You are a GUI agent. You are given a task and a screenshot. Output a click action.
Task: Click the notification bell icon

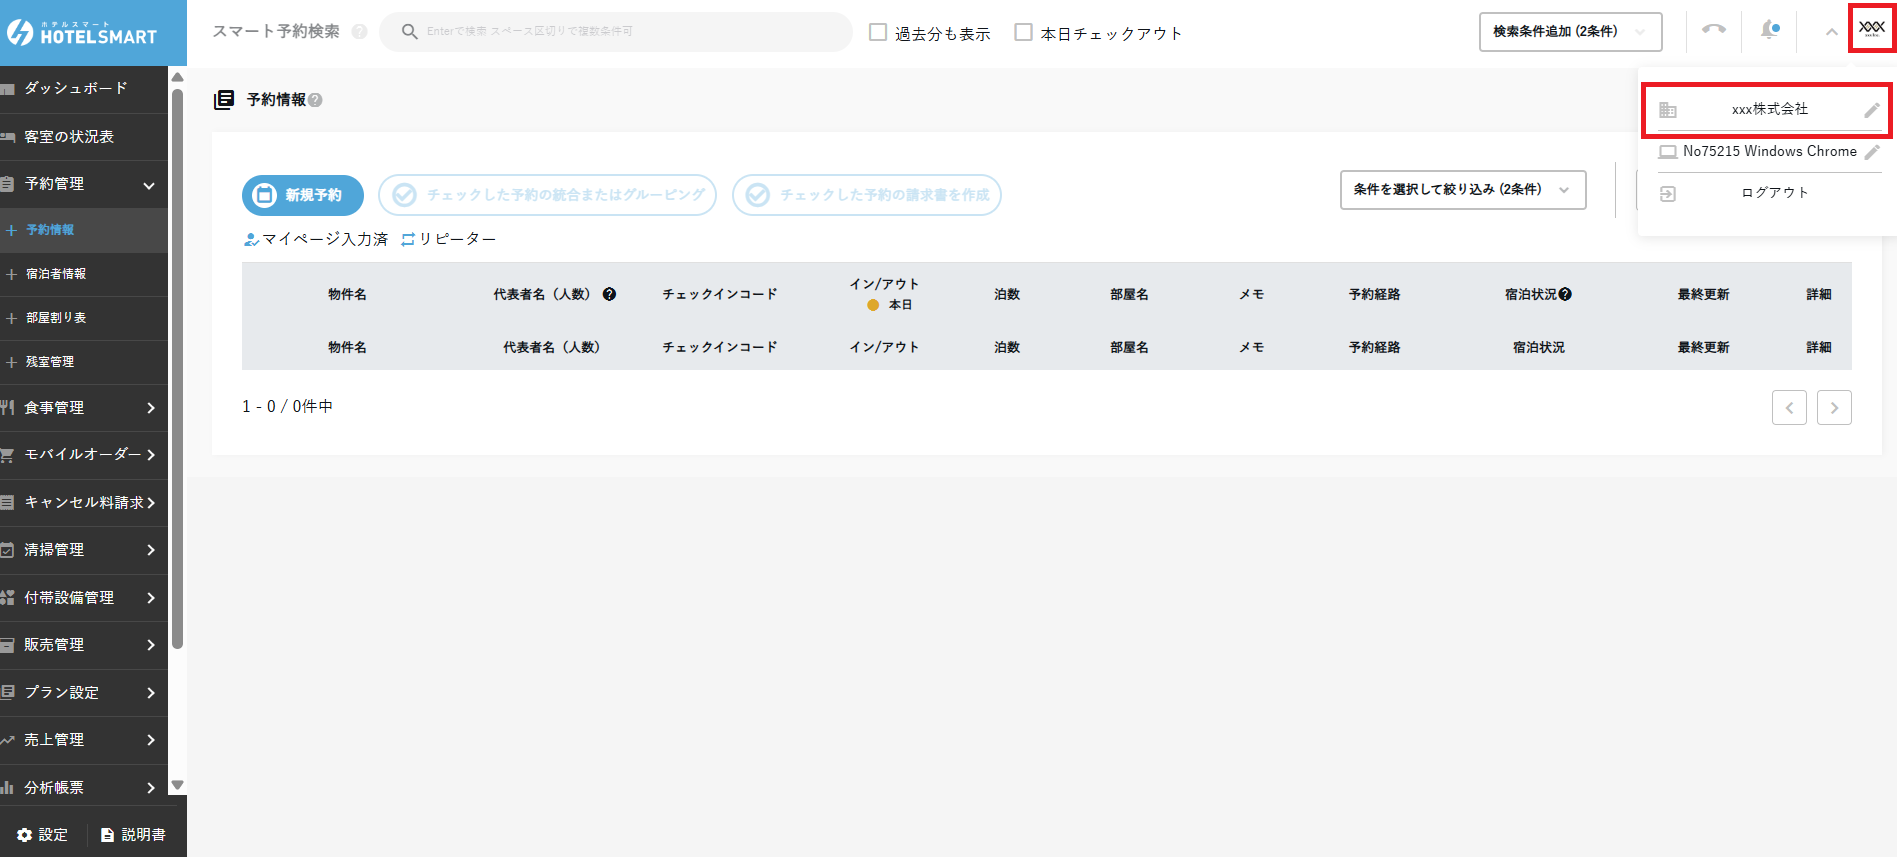pyautogui.click(x=1769, y=30)
